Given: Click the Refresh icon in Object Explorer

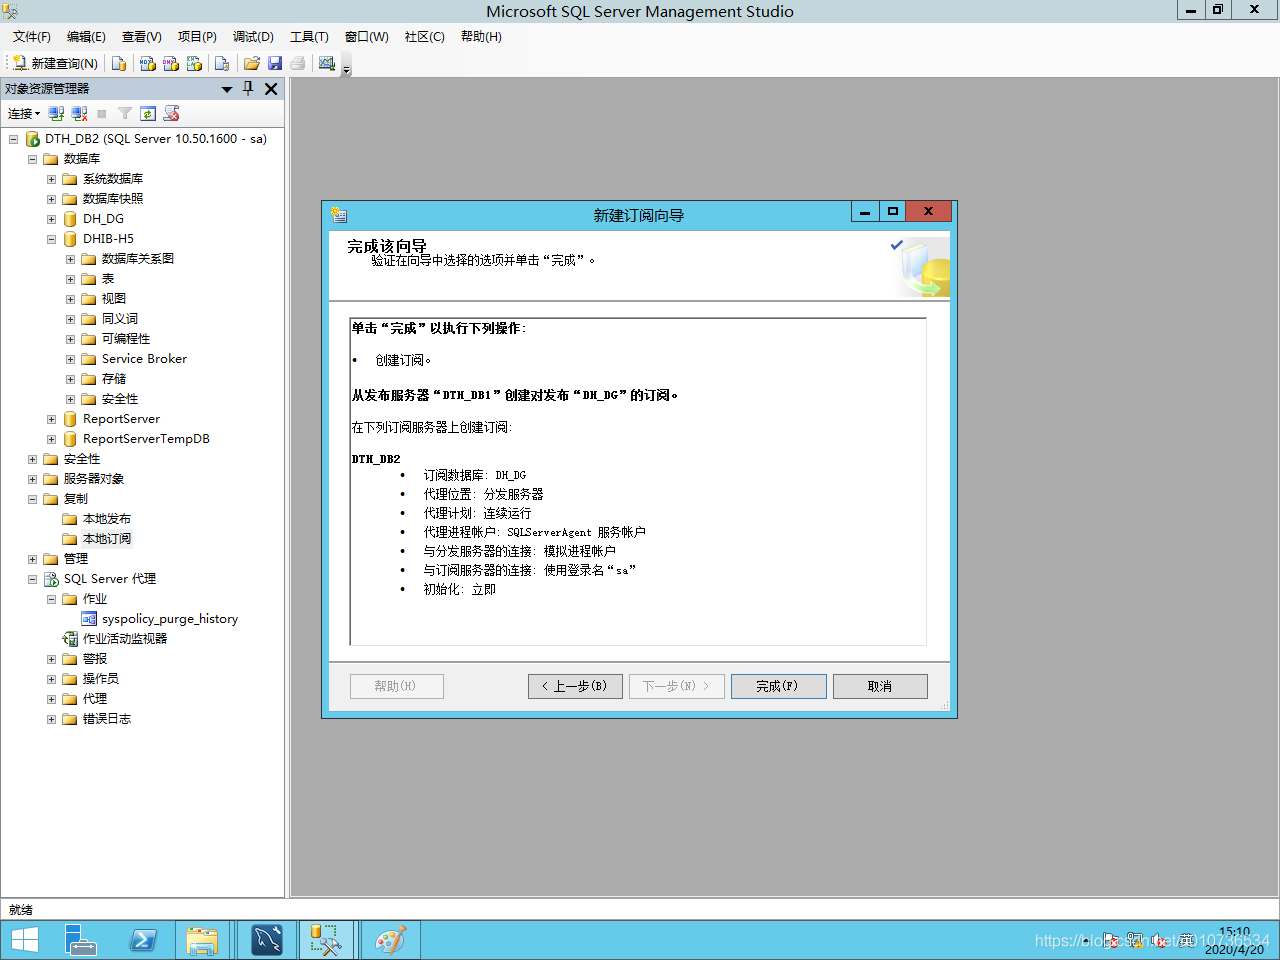Looking at the screenshot, I should (x=148, y=113).
